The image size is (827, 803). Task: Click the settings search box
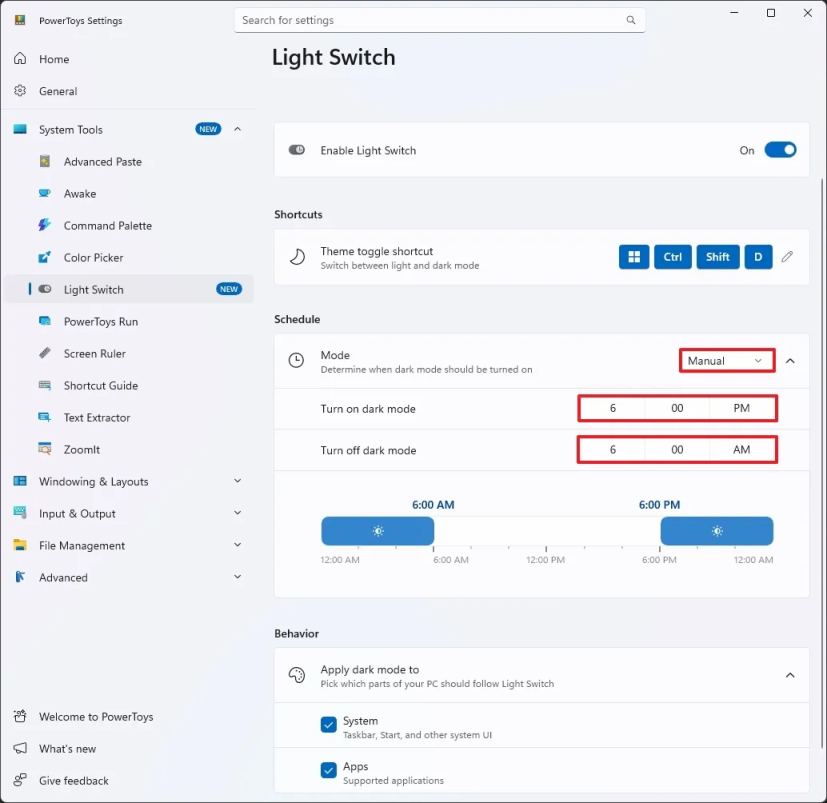point(440,20)
